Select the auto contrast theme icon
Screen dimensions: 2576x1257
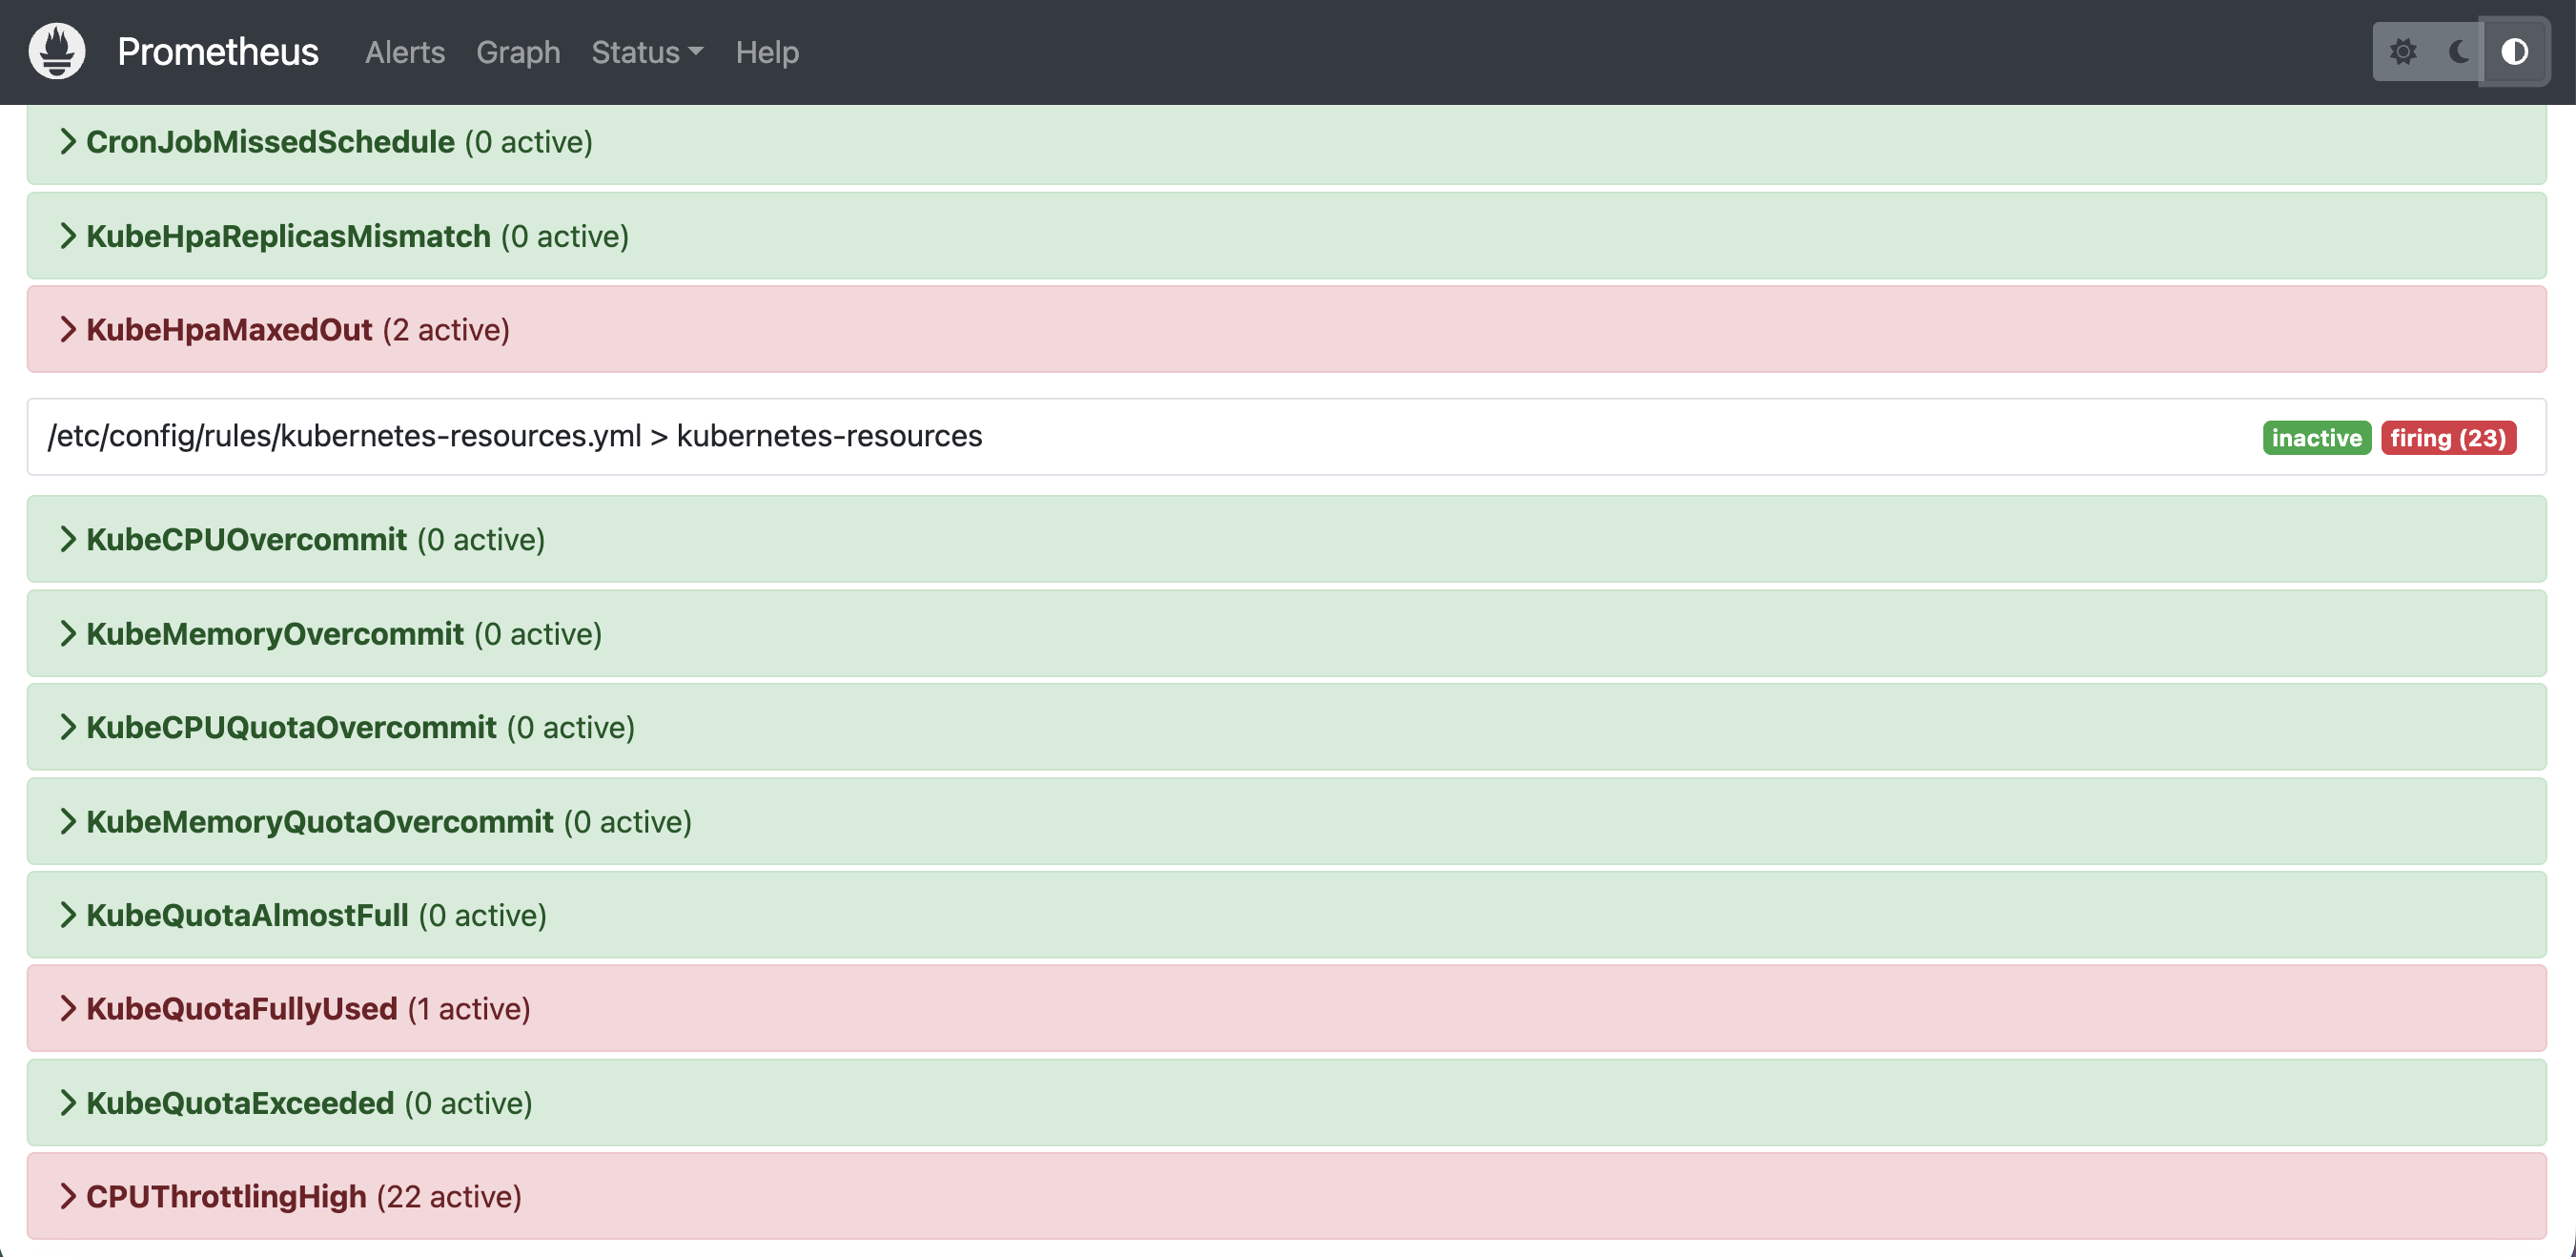click(x=2514, y=52)
